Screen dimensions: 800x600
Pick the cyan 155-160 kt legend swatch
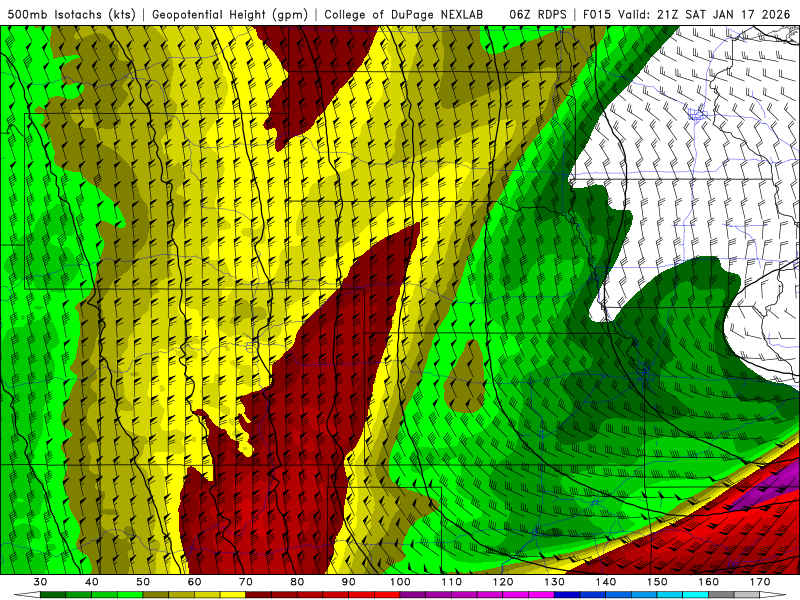[x=696, y=595]
